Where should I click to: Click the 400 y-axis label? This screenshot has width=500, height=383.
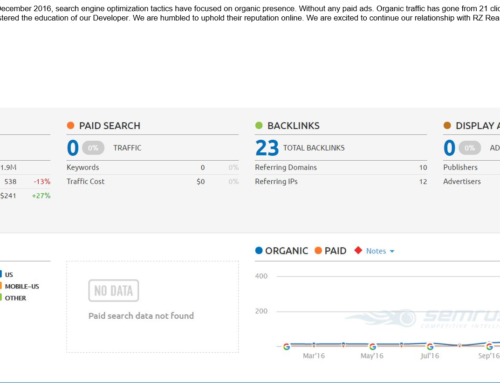[x=261, y=276]
